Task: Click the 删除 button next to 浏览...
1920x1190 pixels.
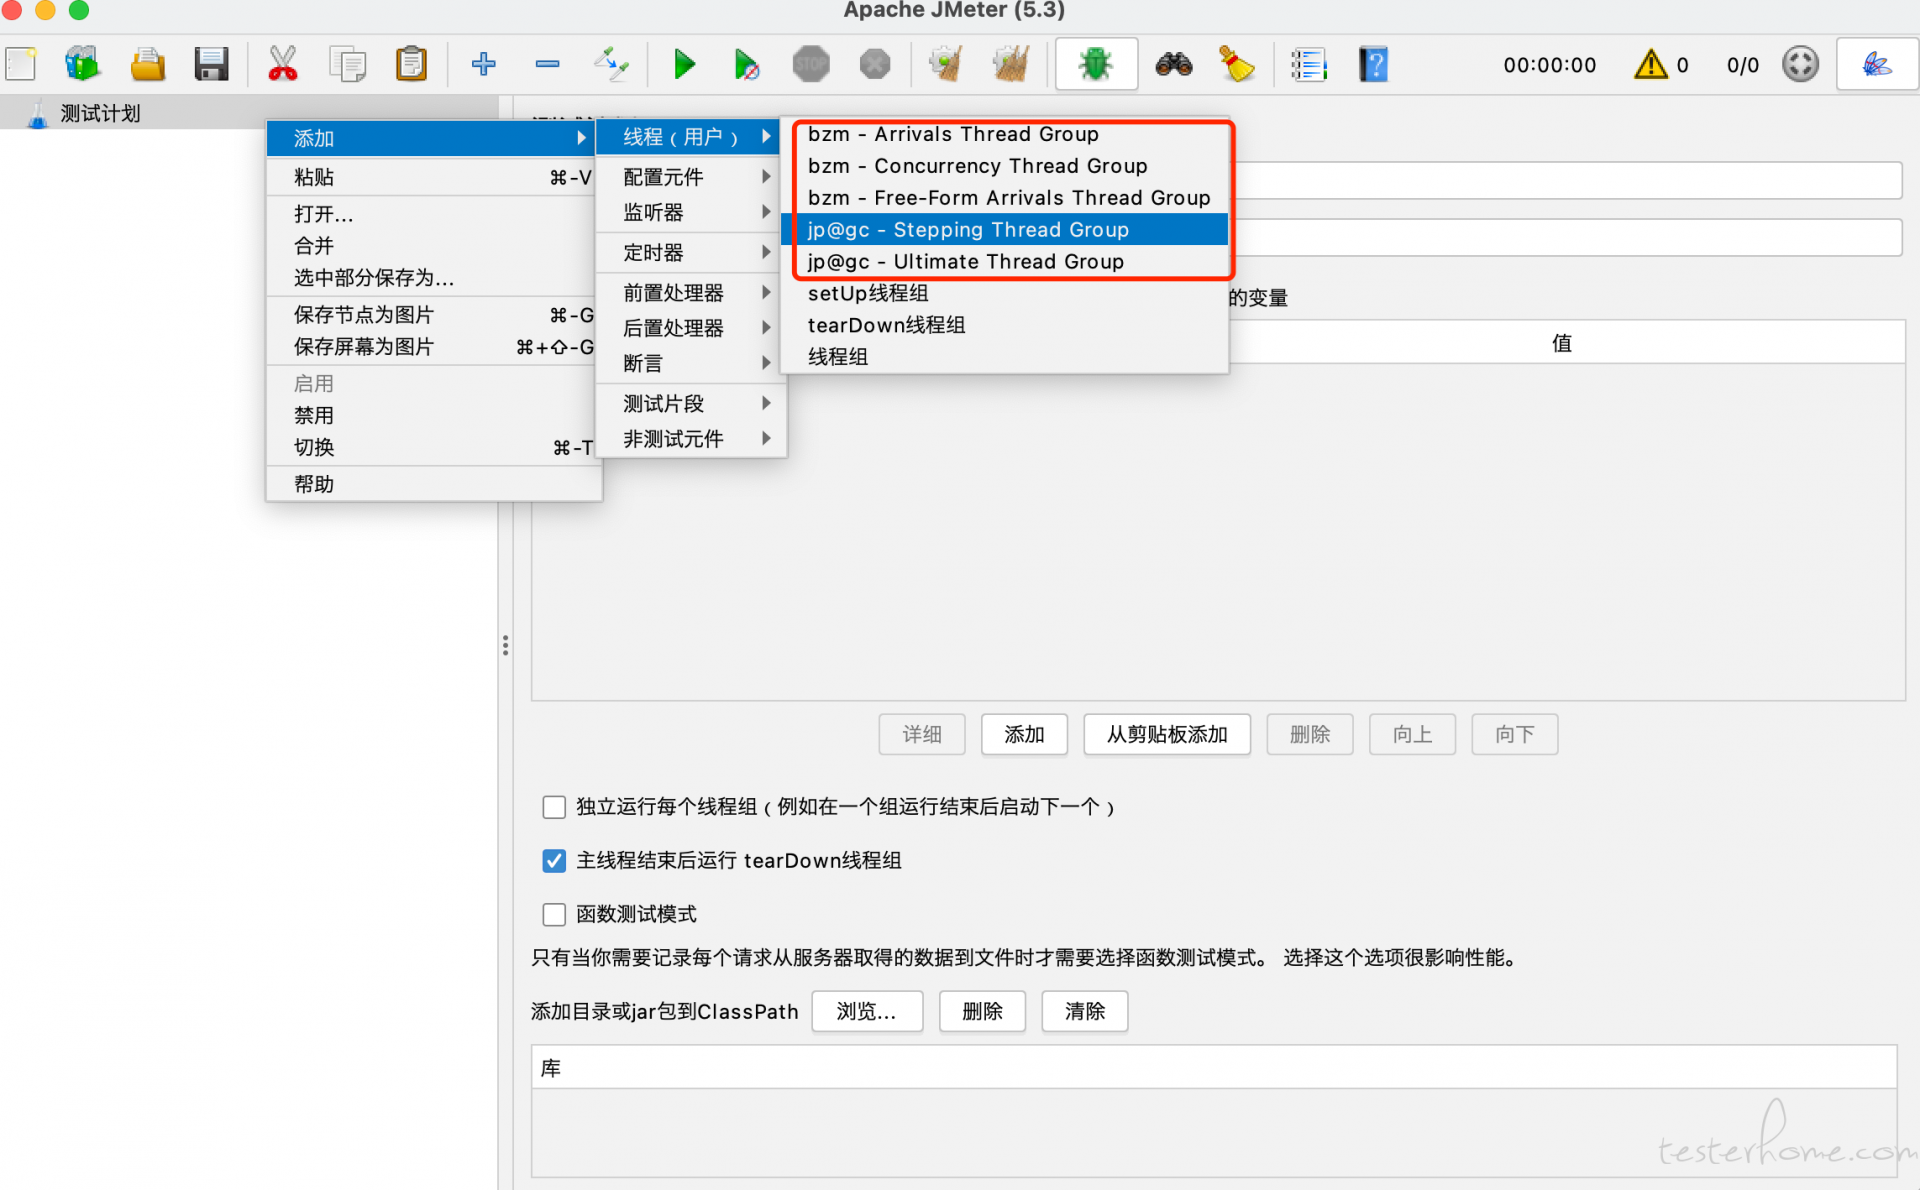Action: pos(983,1012)
